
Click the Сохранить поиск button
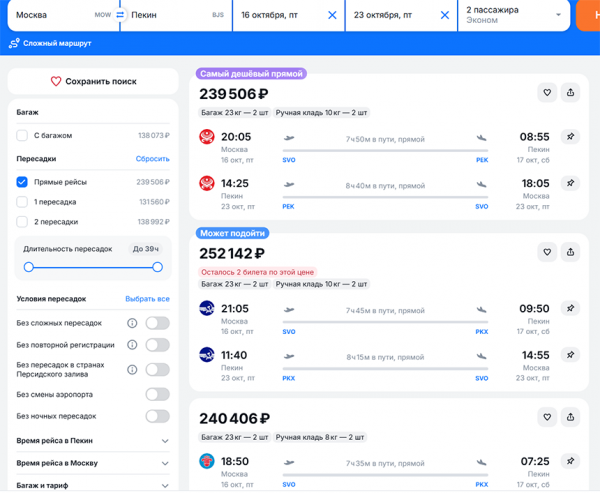coord(93,82)
